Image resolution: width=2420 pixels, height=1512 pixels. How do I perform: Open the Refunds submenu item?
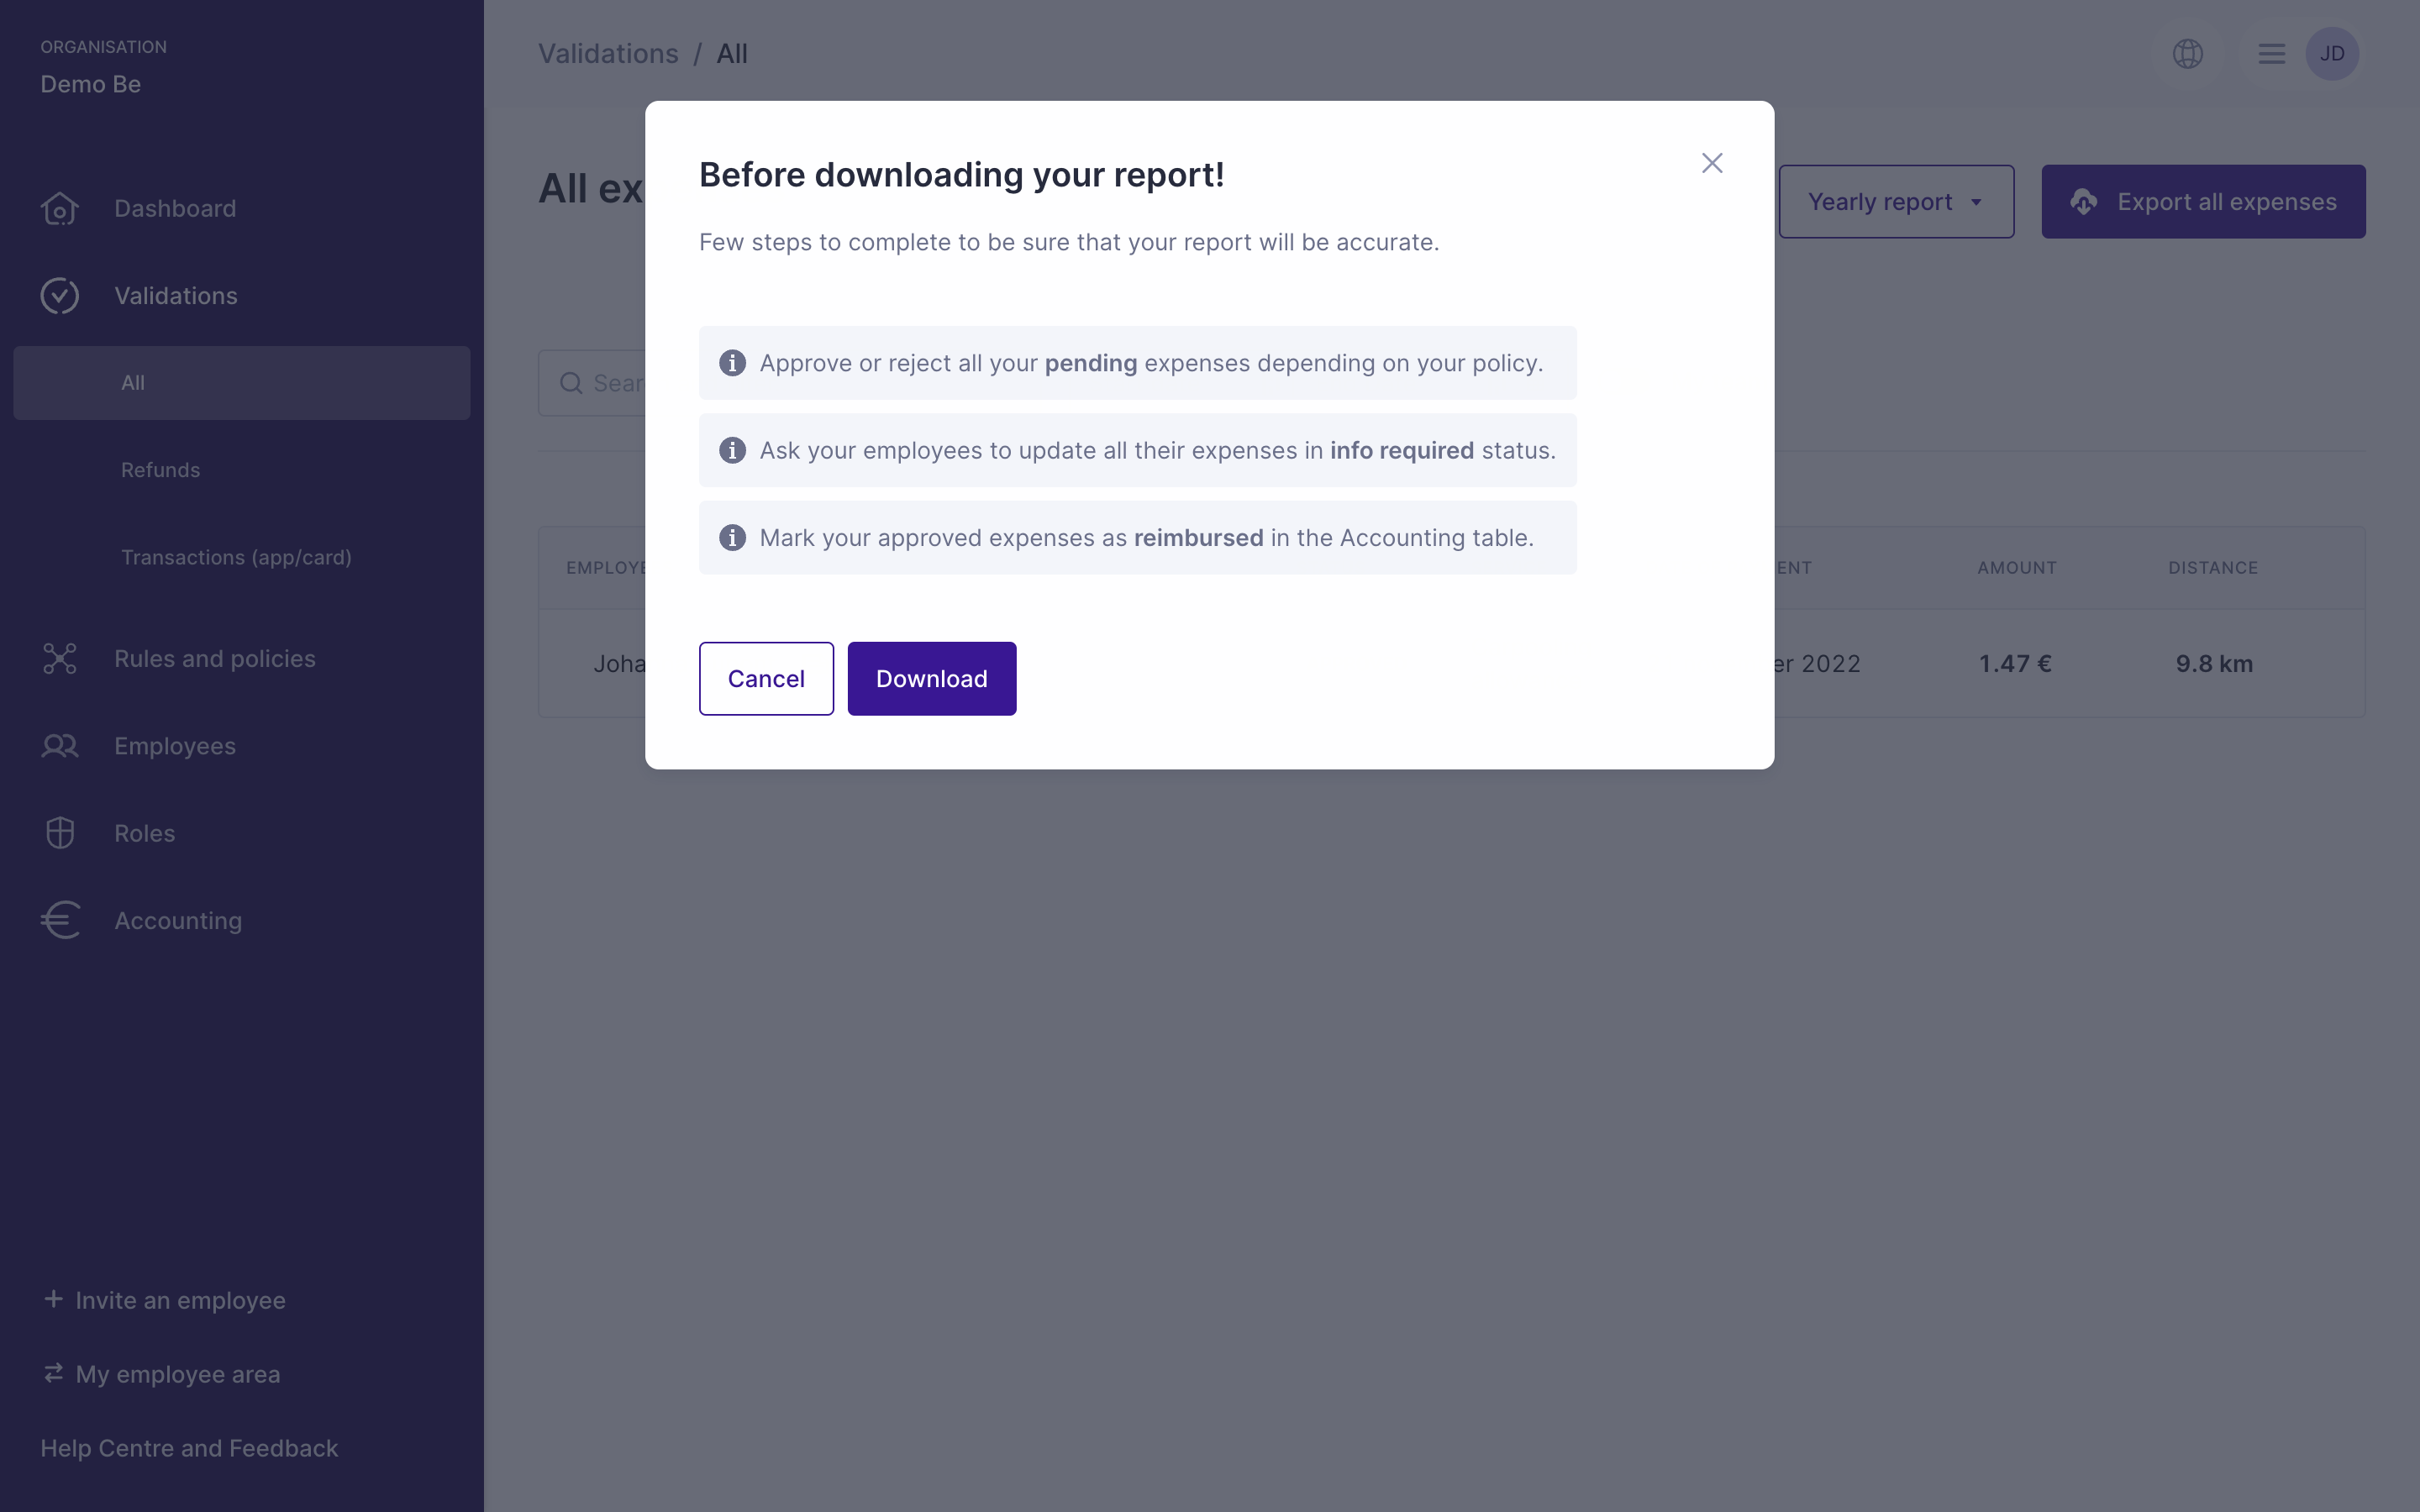click(x=160, y=470)
